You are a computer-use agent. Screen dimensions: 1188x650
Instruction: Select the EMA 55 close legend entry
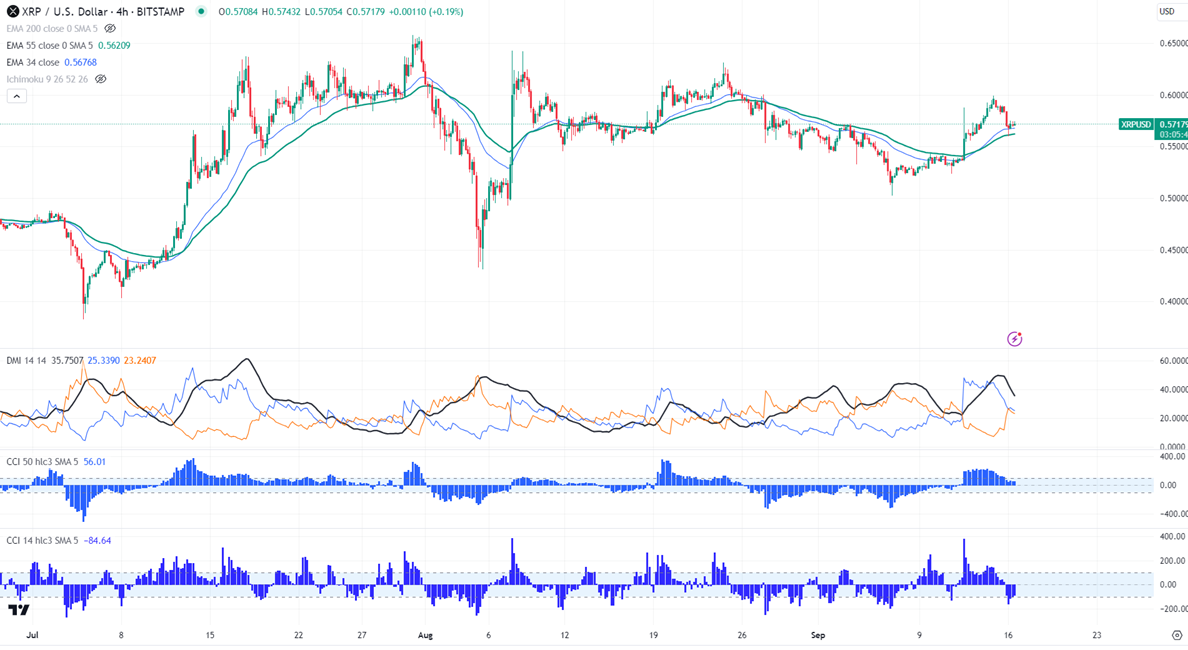tap(49, 45)
